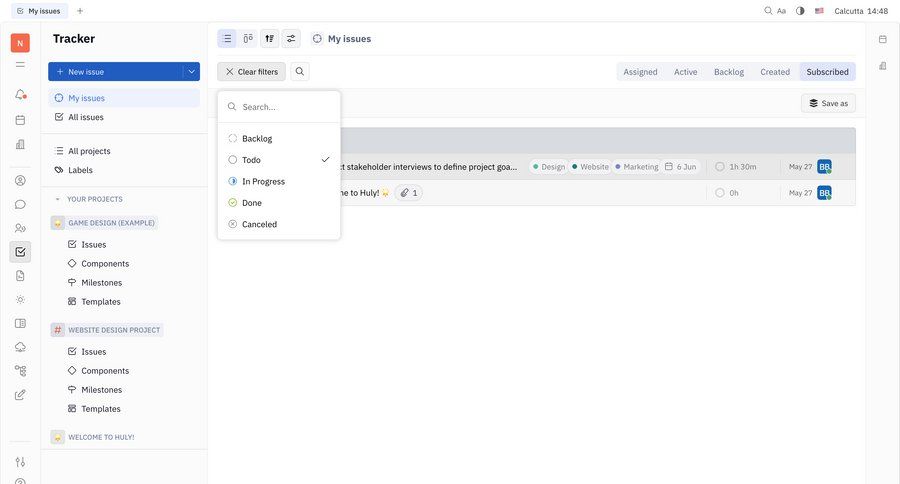Viewport: 900px width, 484px height.
Task: Select Done in the status filter
Action: click(x=279, y=203)
